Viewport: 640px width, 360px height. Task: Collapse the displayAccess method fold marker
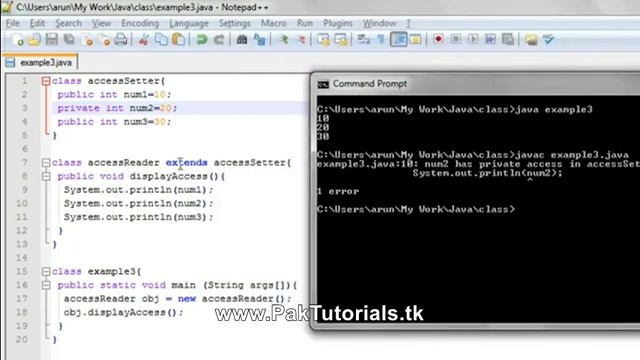point(46,176)
